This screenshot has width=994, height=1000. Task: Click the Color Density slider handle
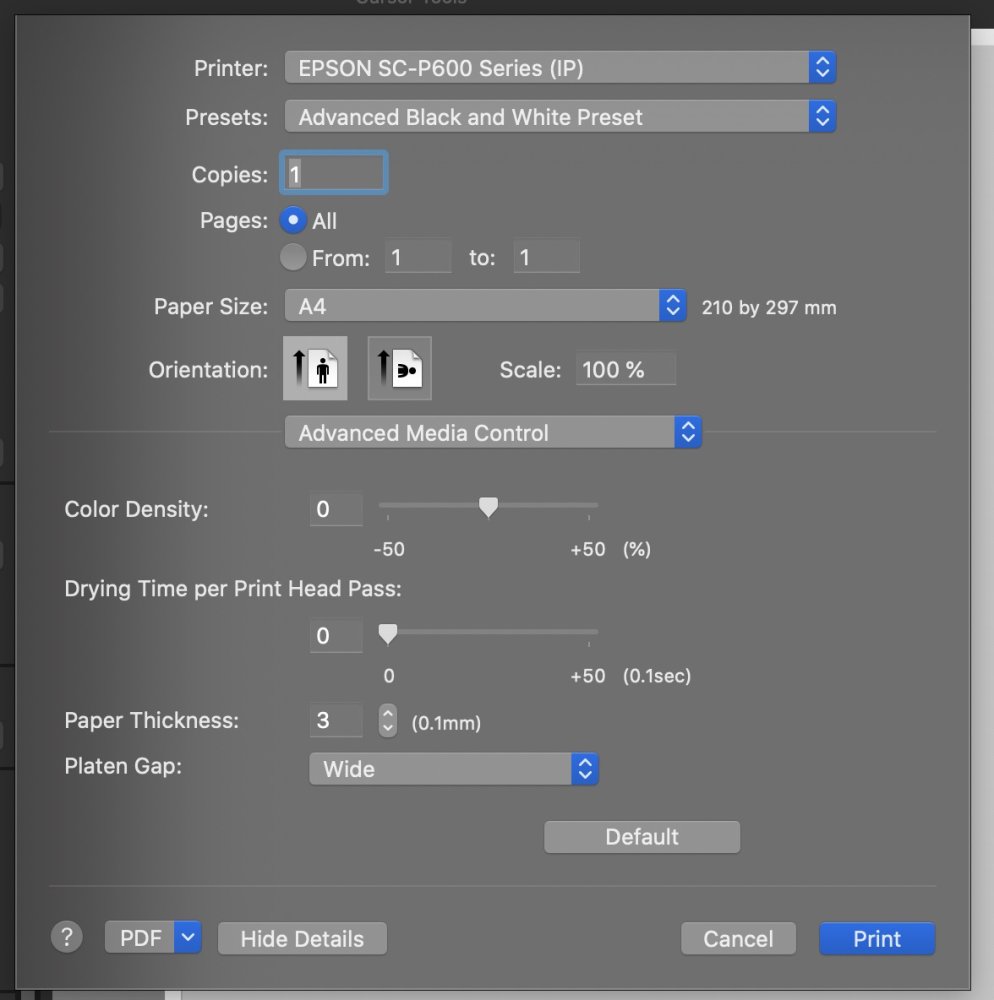tap(488, 508)
